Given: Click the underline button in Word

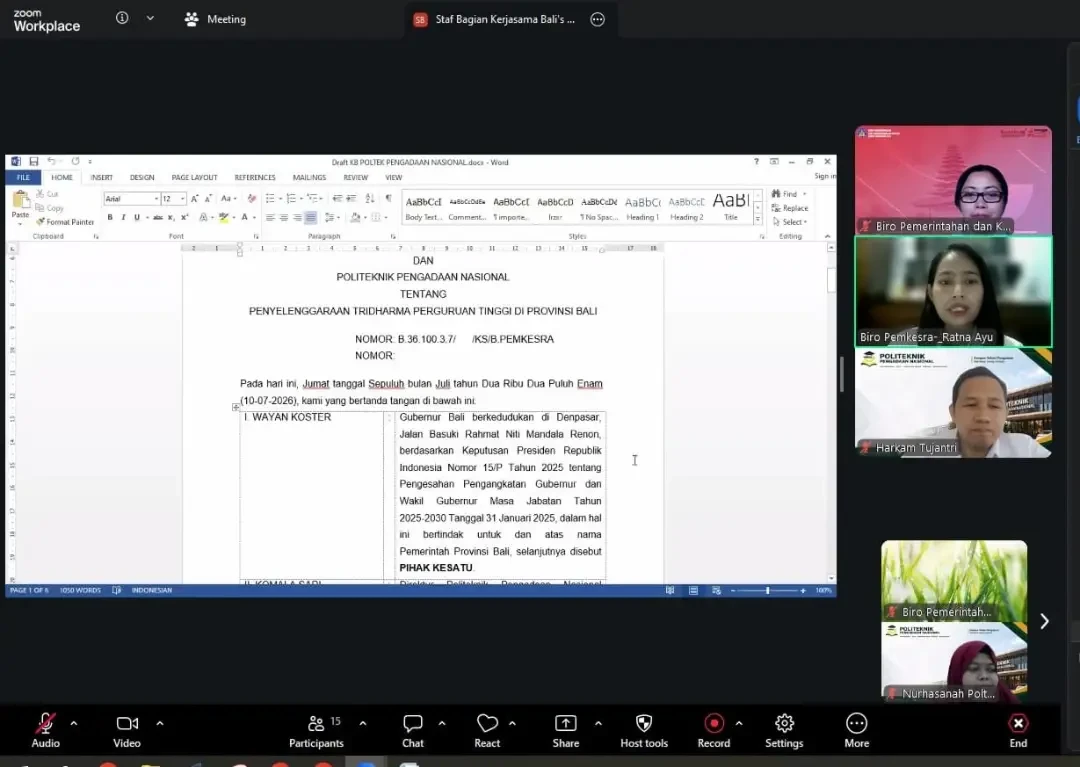Looking at the screenshot, I should click(x=137, y=218).
